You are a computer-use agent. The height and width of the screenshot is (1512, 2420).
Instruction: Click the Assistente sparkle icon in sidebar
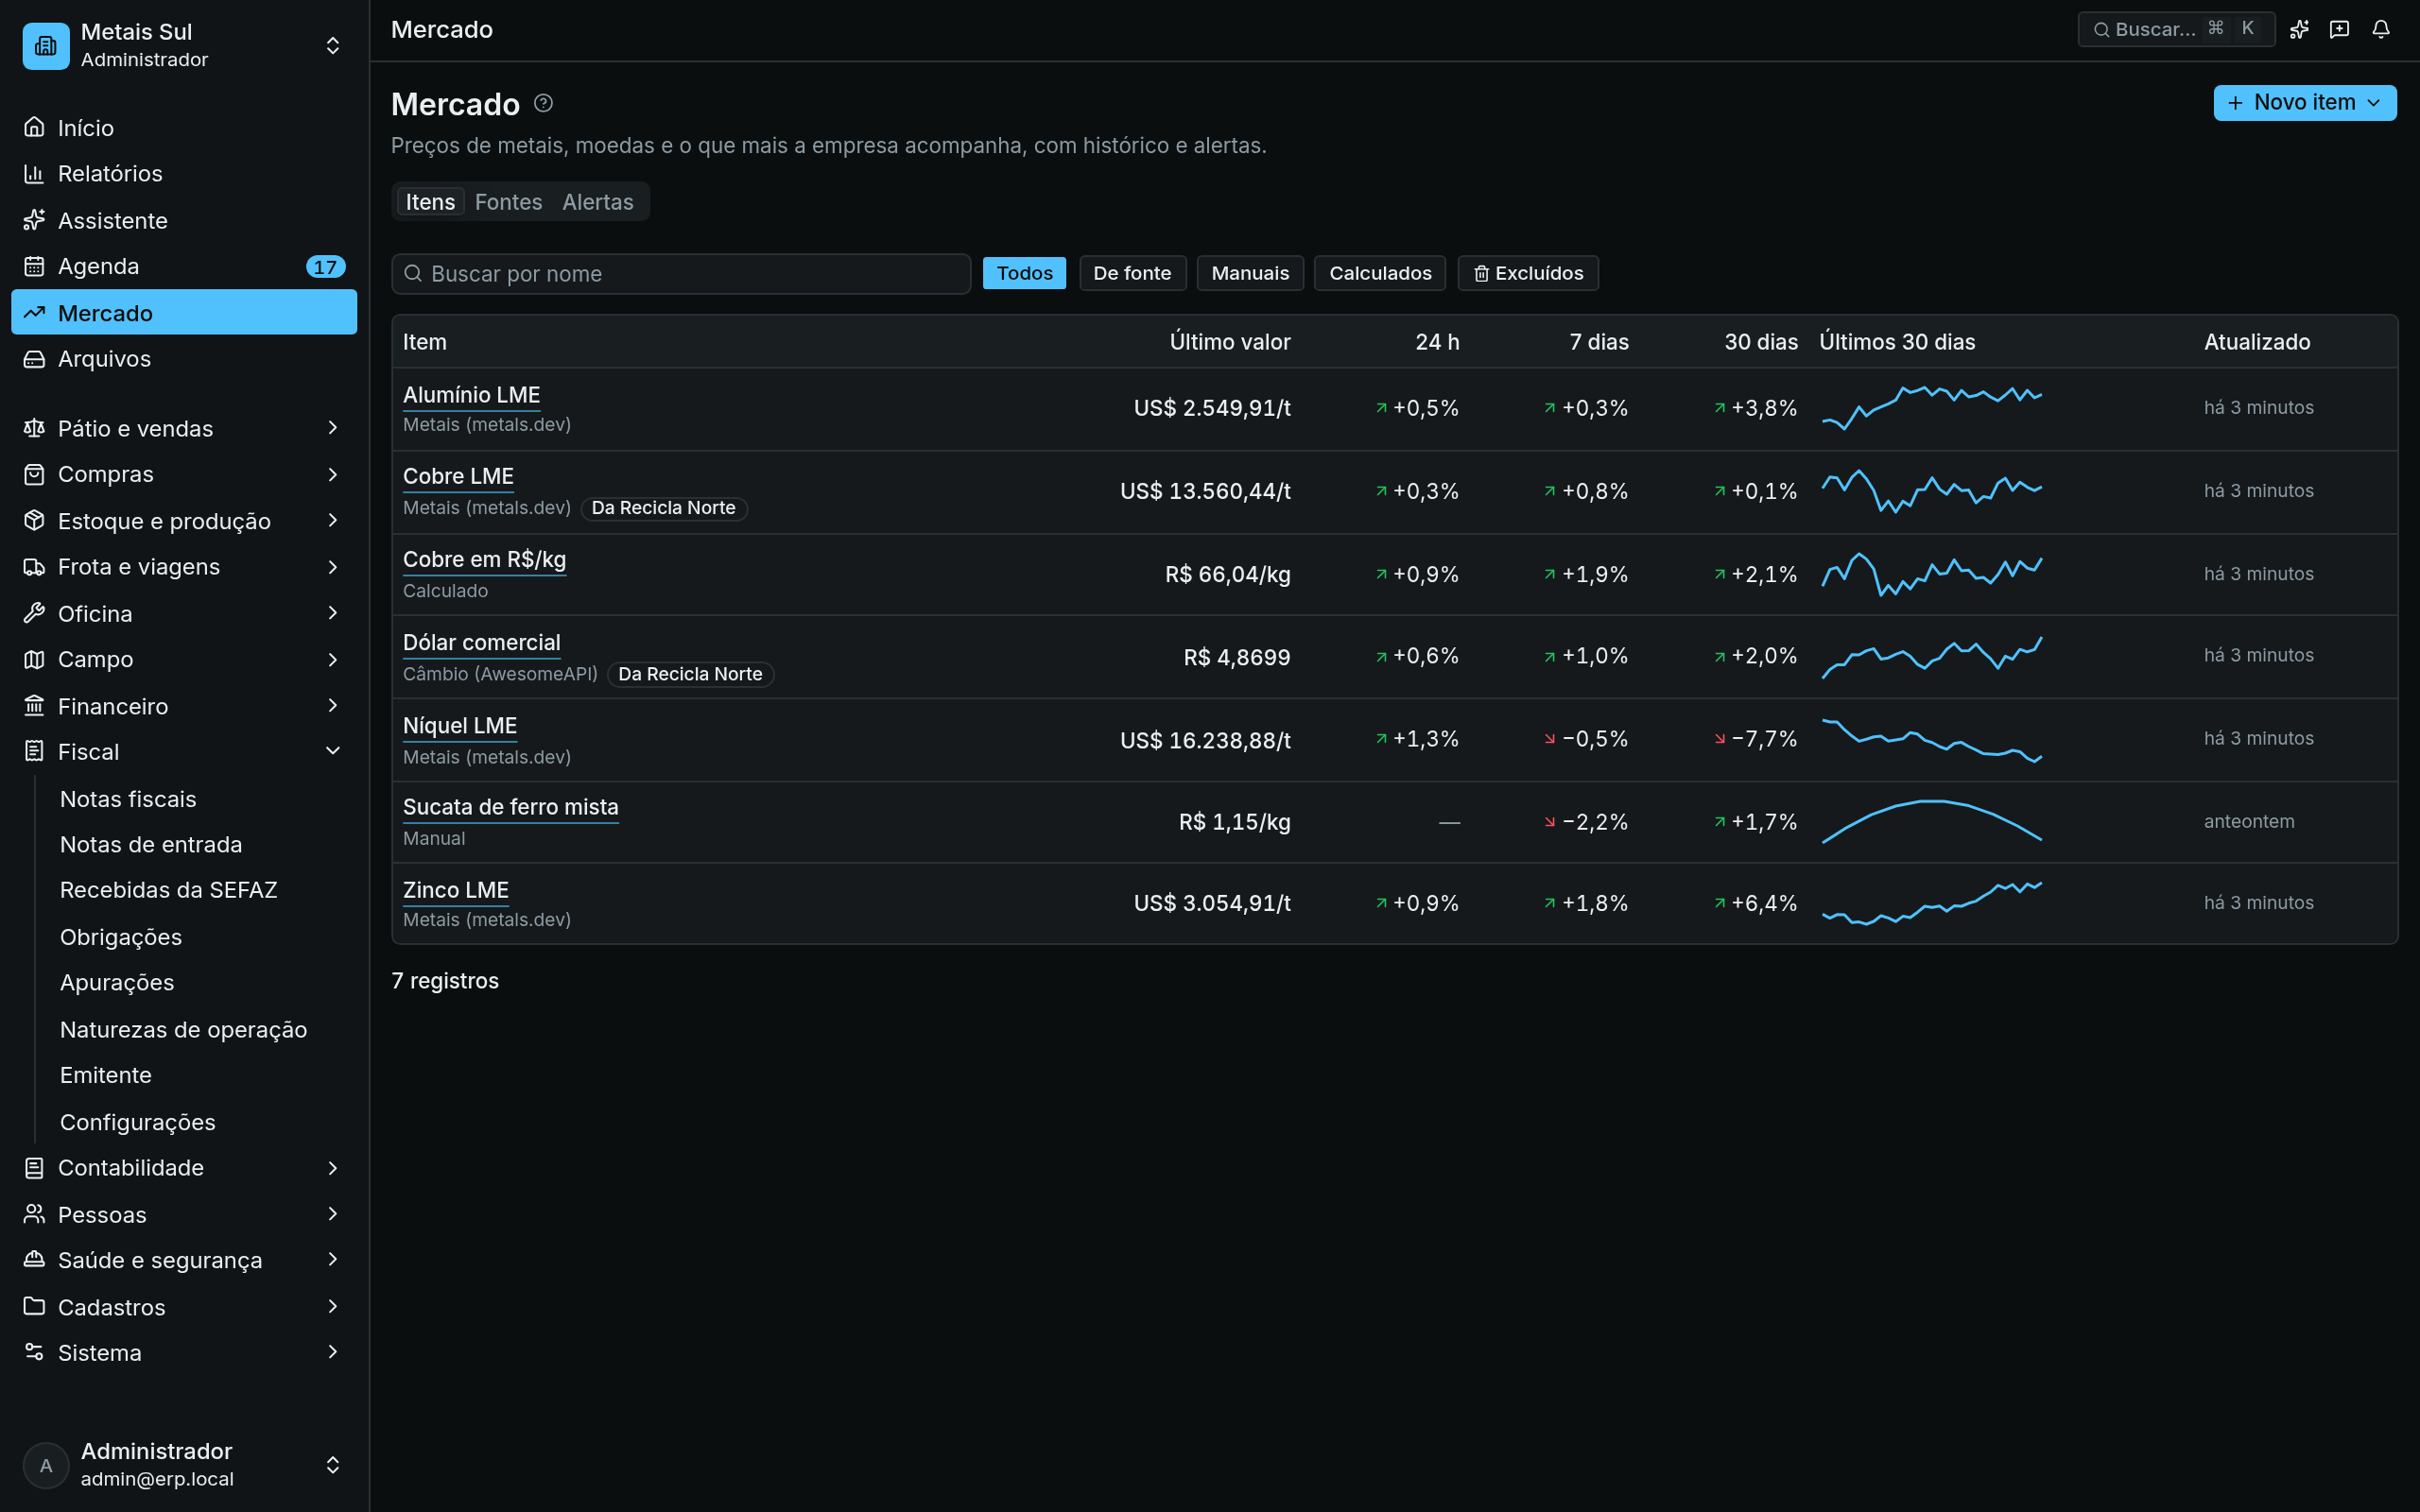(x=34, y=220)
